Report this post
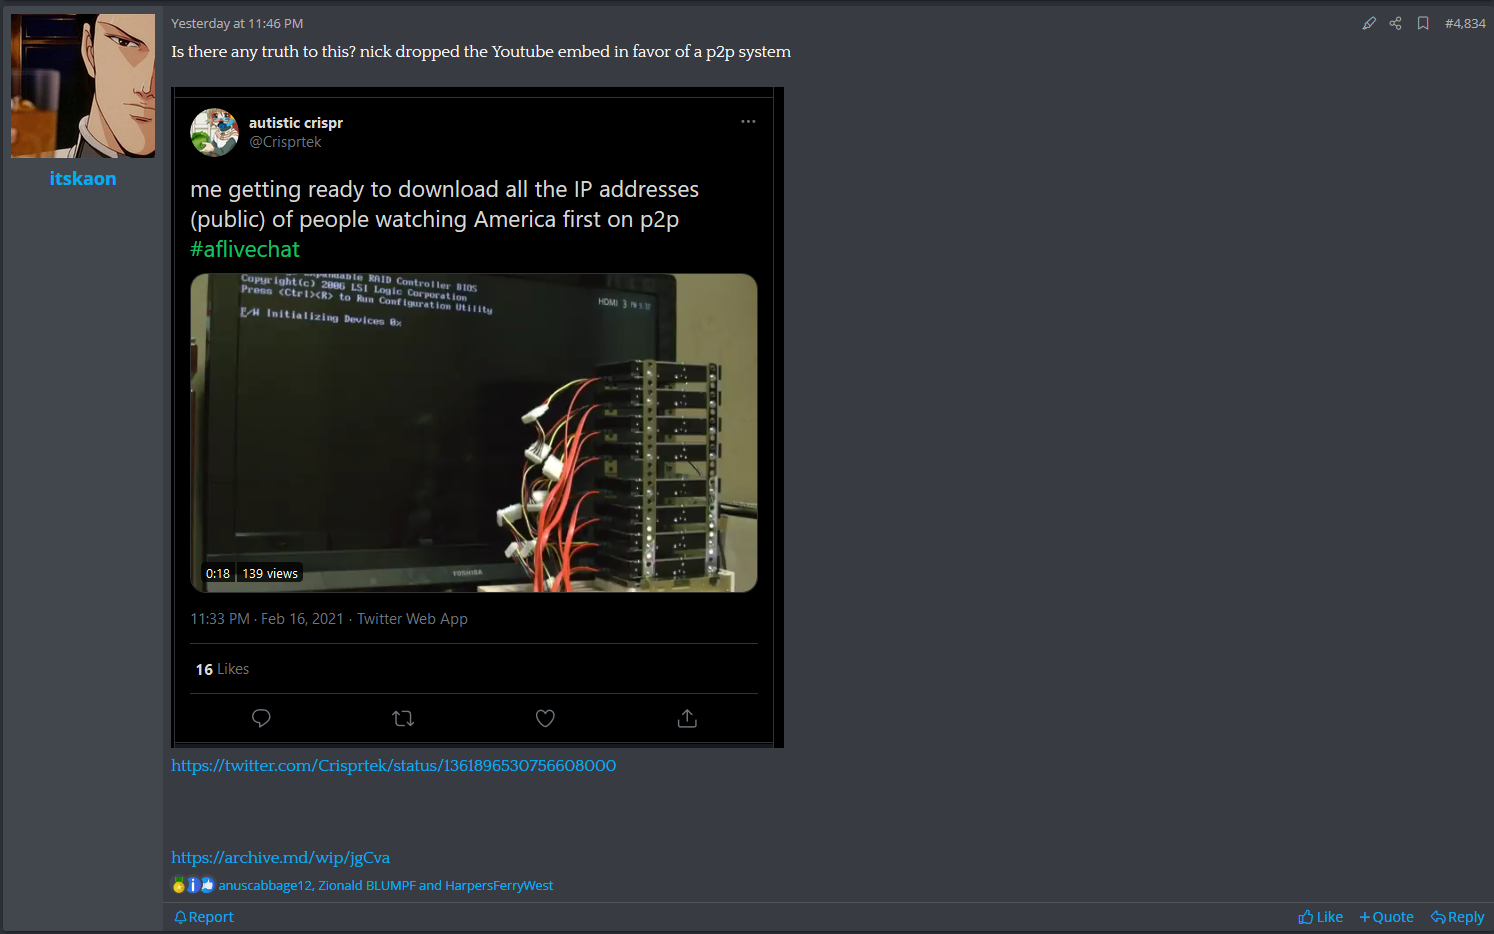Screen dimensions: 1494x934 [x=204, y=917]
